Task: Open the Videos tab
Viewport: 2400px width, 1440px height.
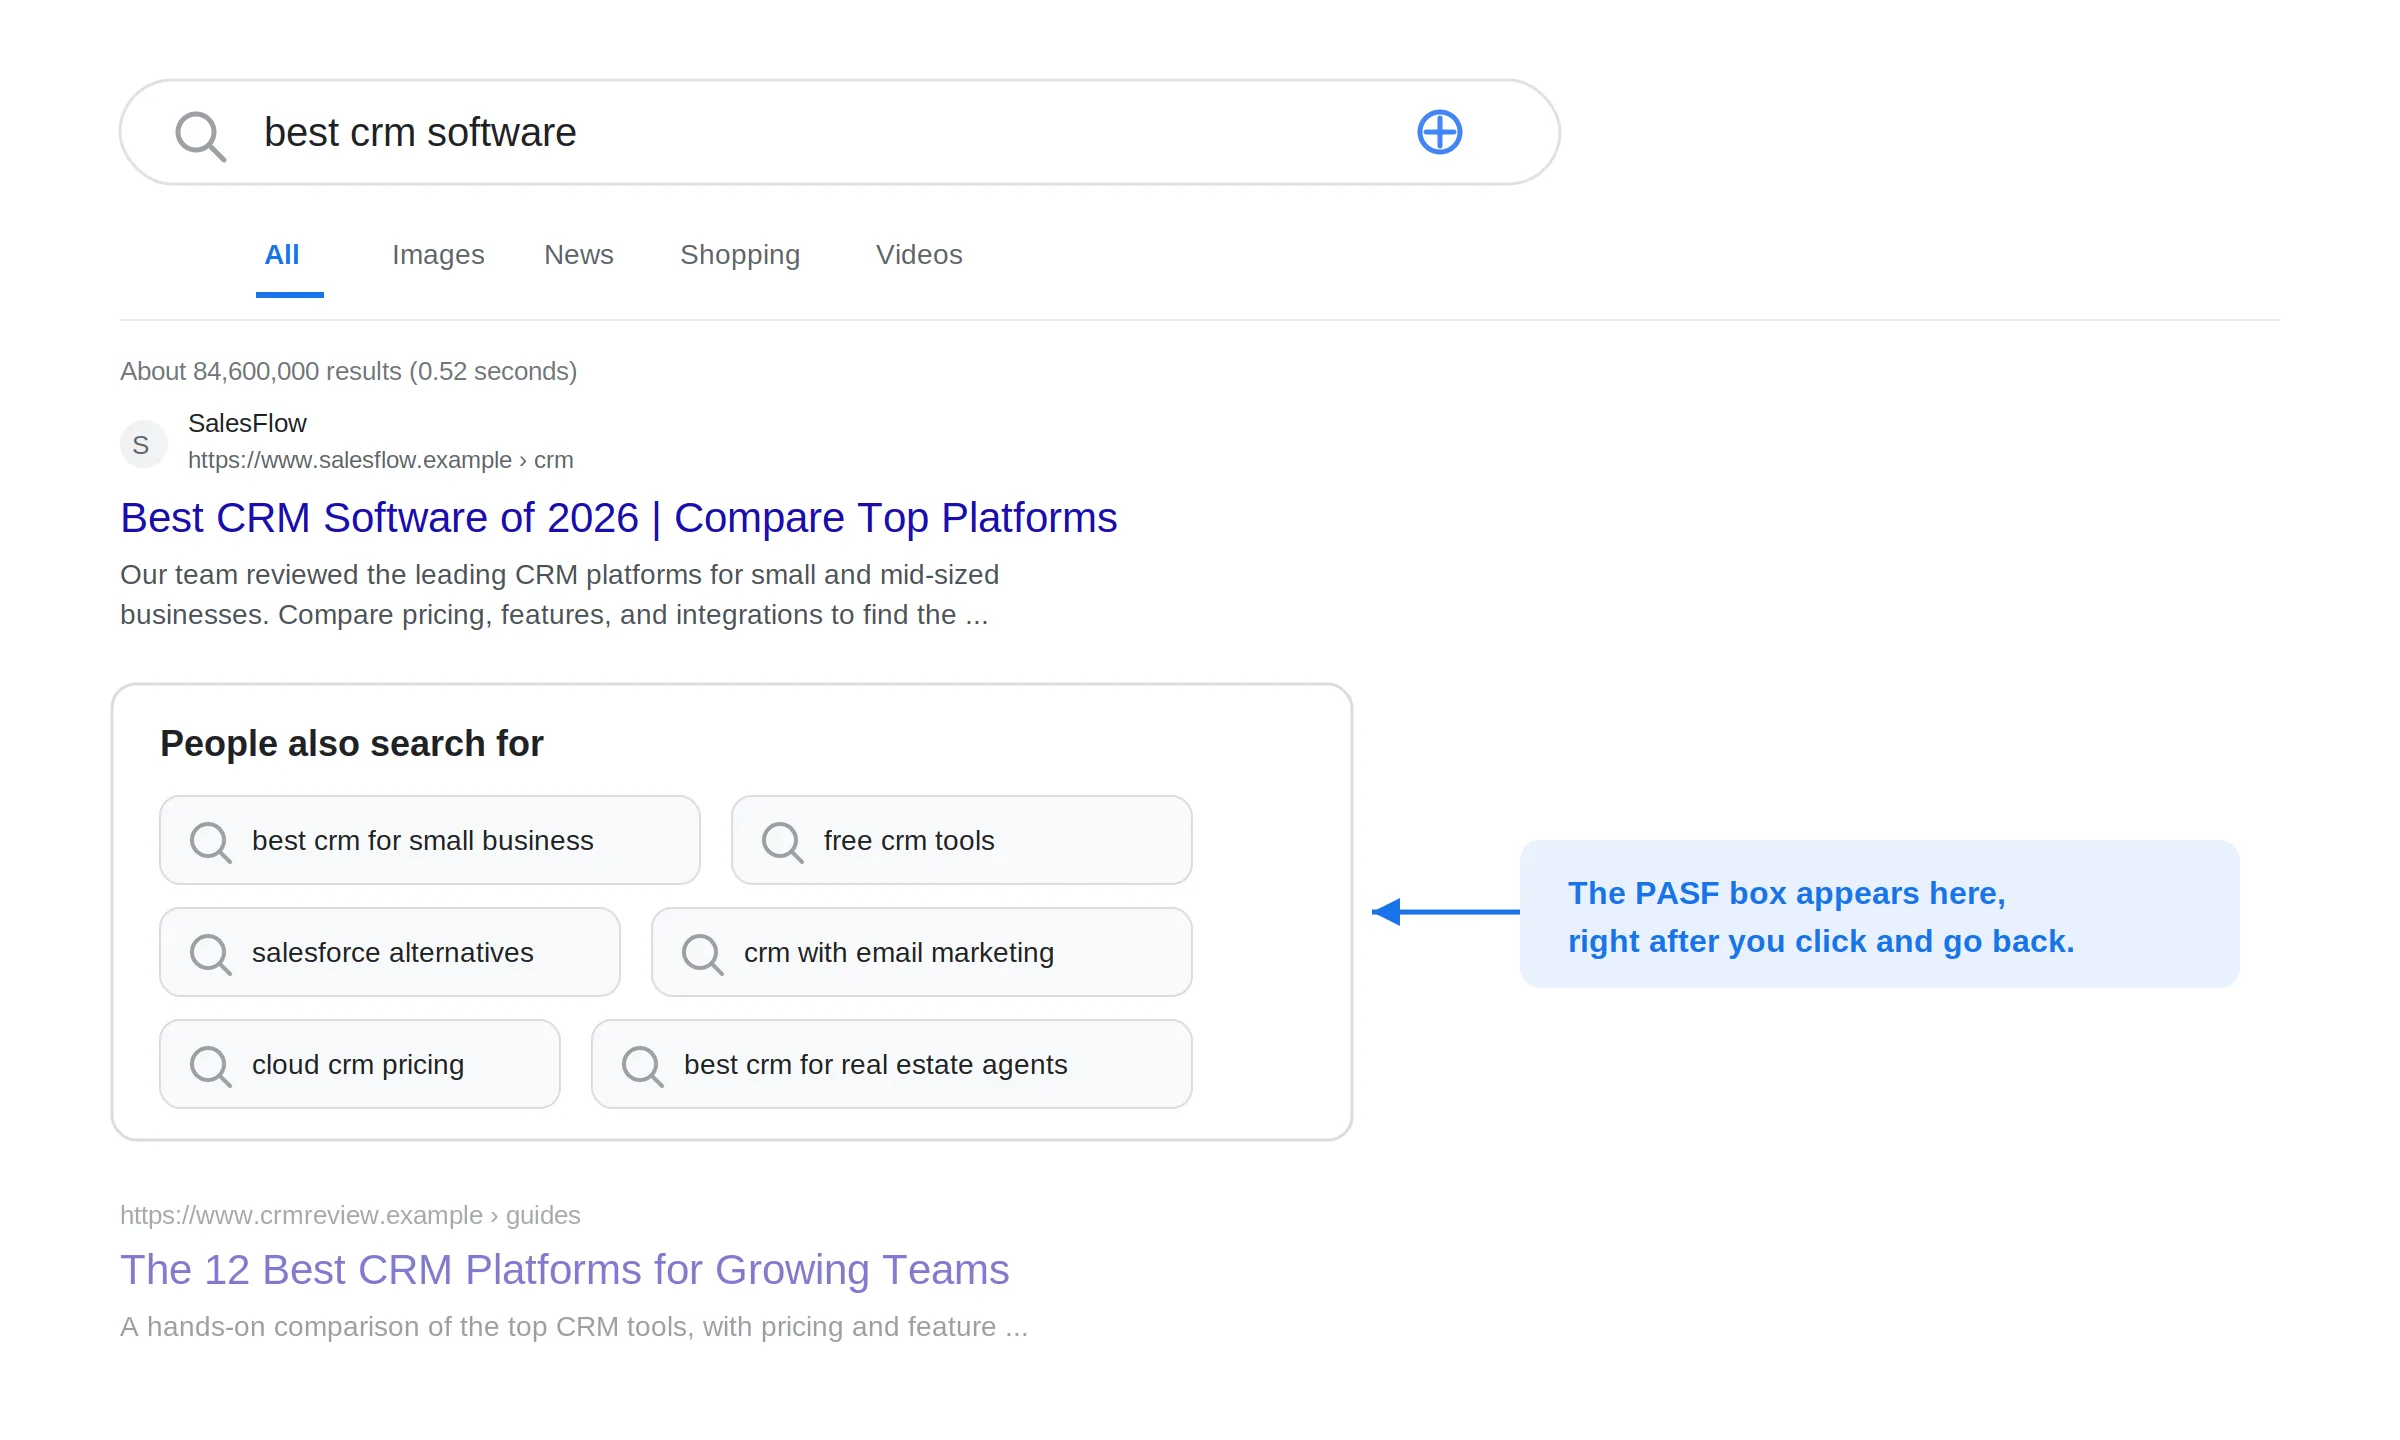Action: 919,255
